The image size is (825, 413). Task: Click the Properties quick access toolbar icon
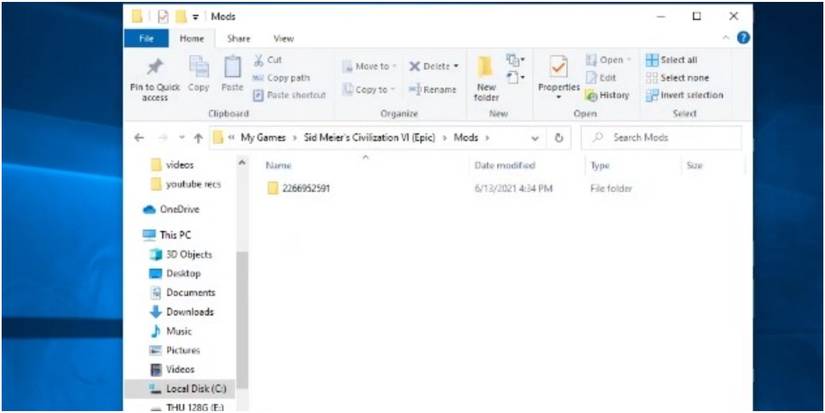coord(164,17)
